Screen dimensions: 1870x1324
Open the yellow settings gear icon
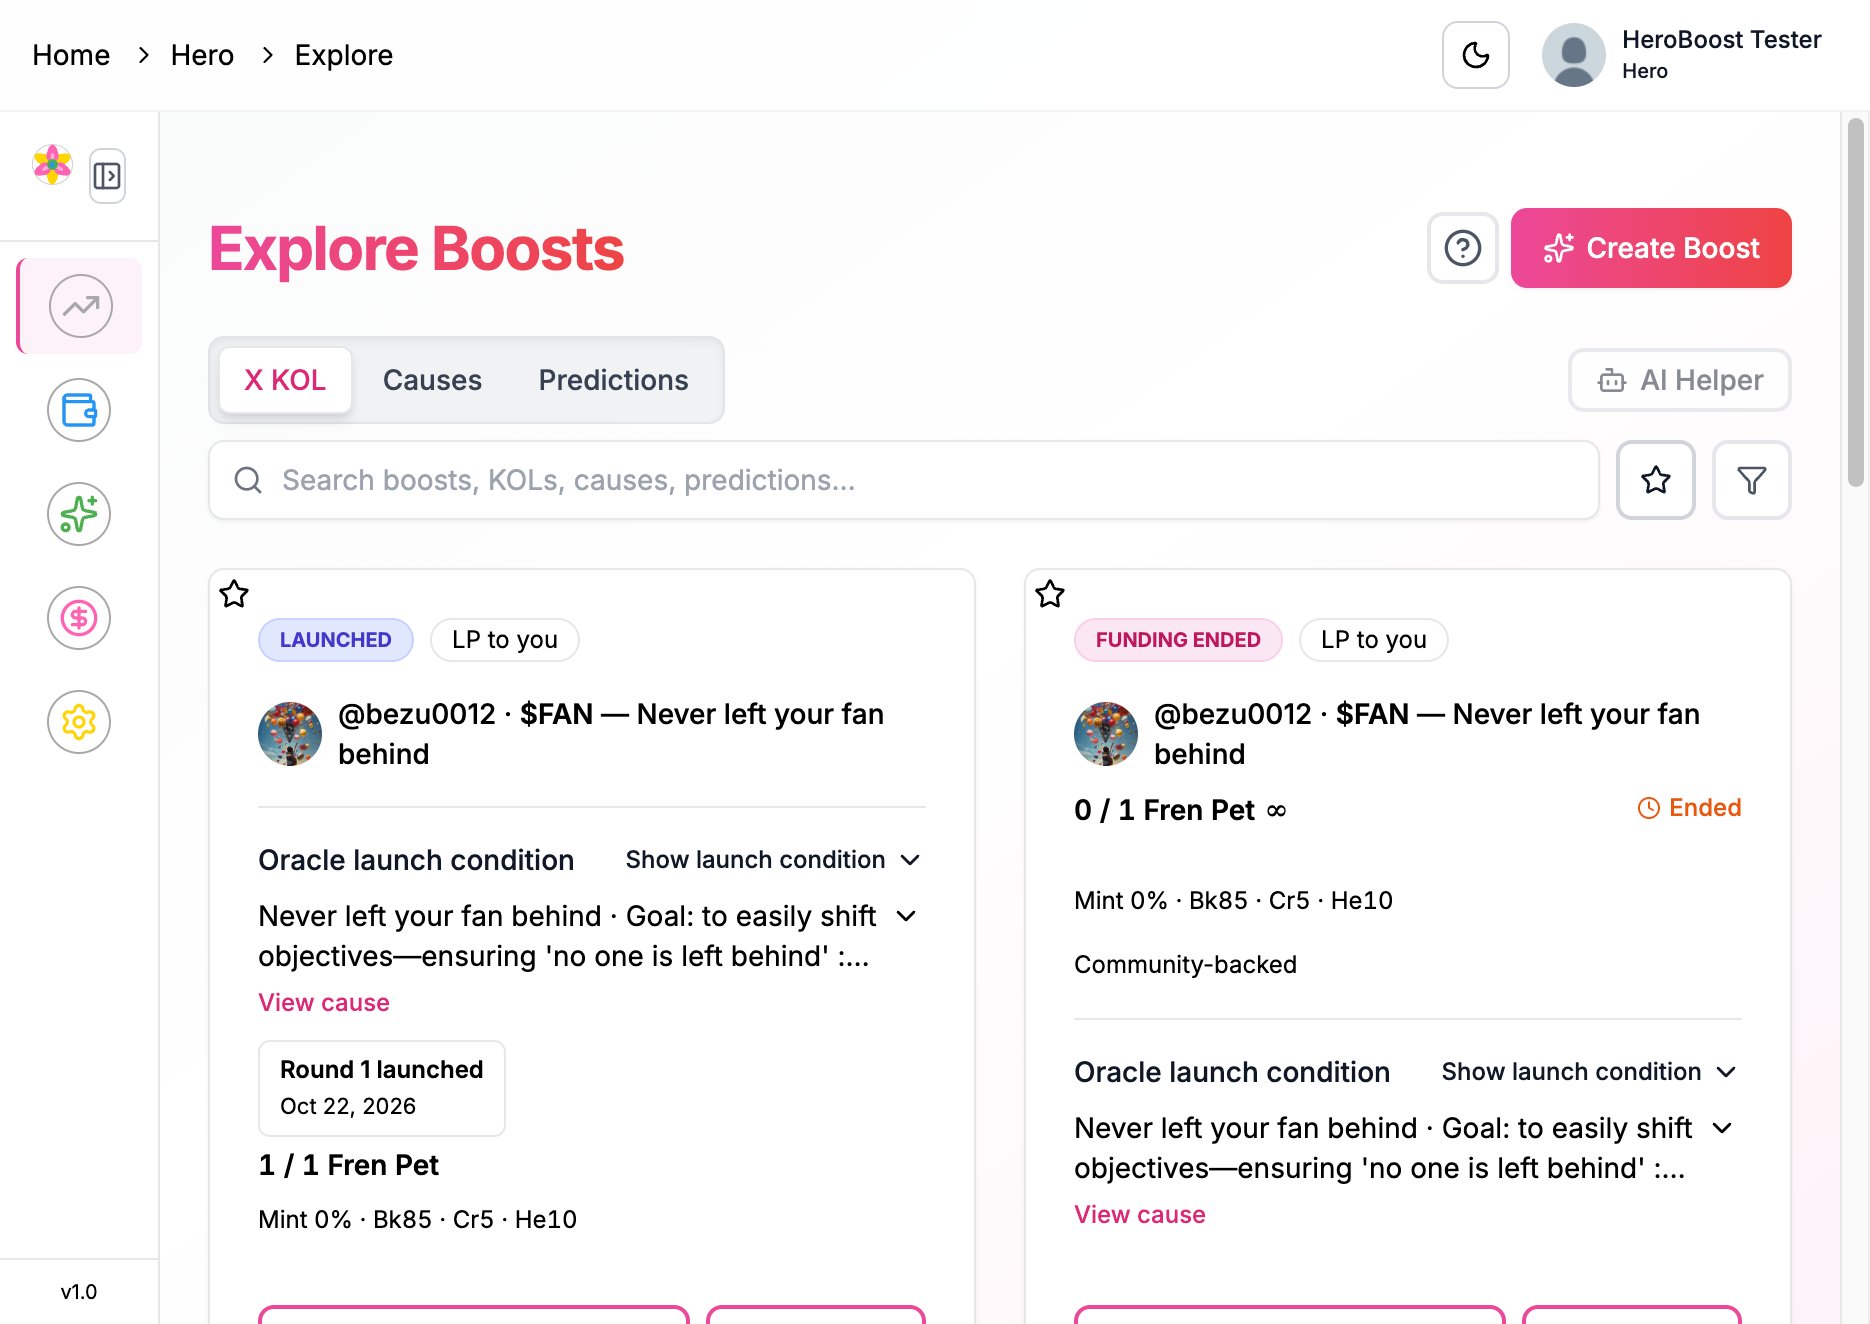[x=79, y=722]
